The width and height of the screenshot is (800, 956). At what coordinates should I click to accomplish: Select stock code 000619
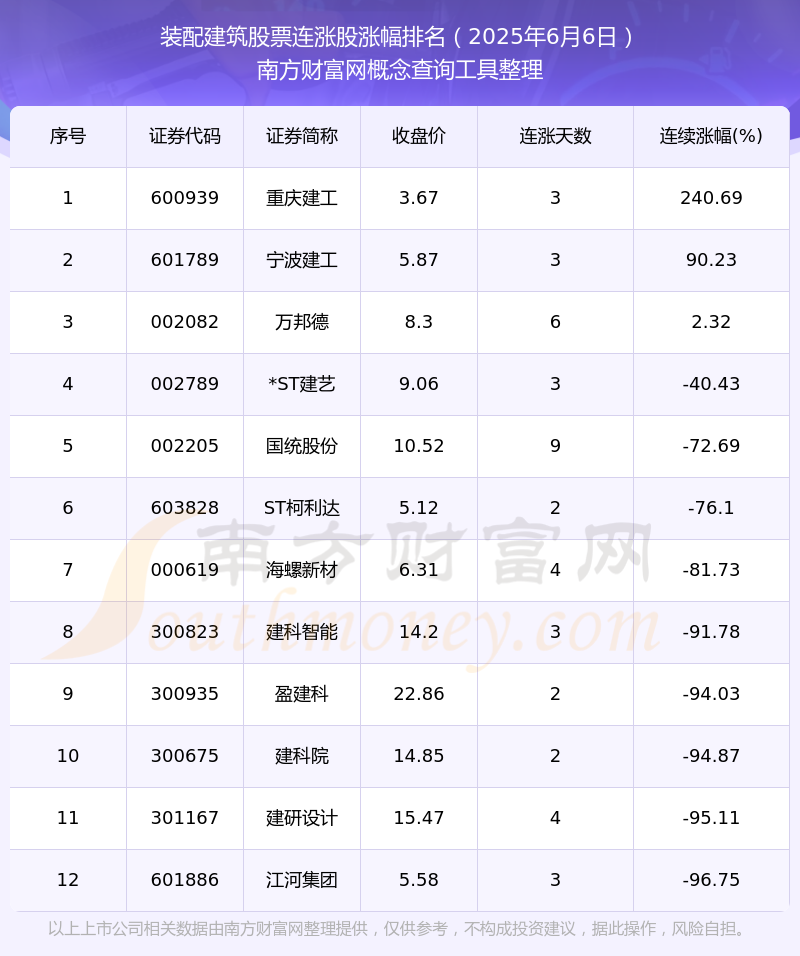[x=185, y=570]
